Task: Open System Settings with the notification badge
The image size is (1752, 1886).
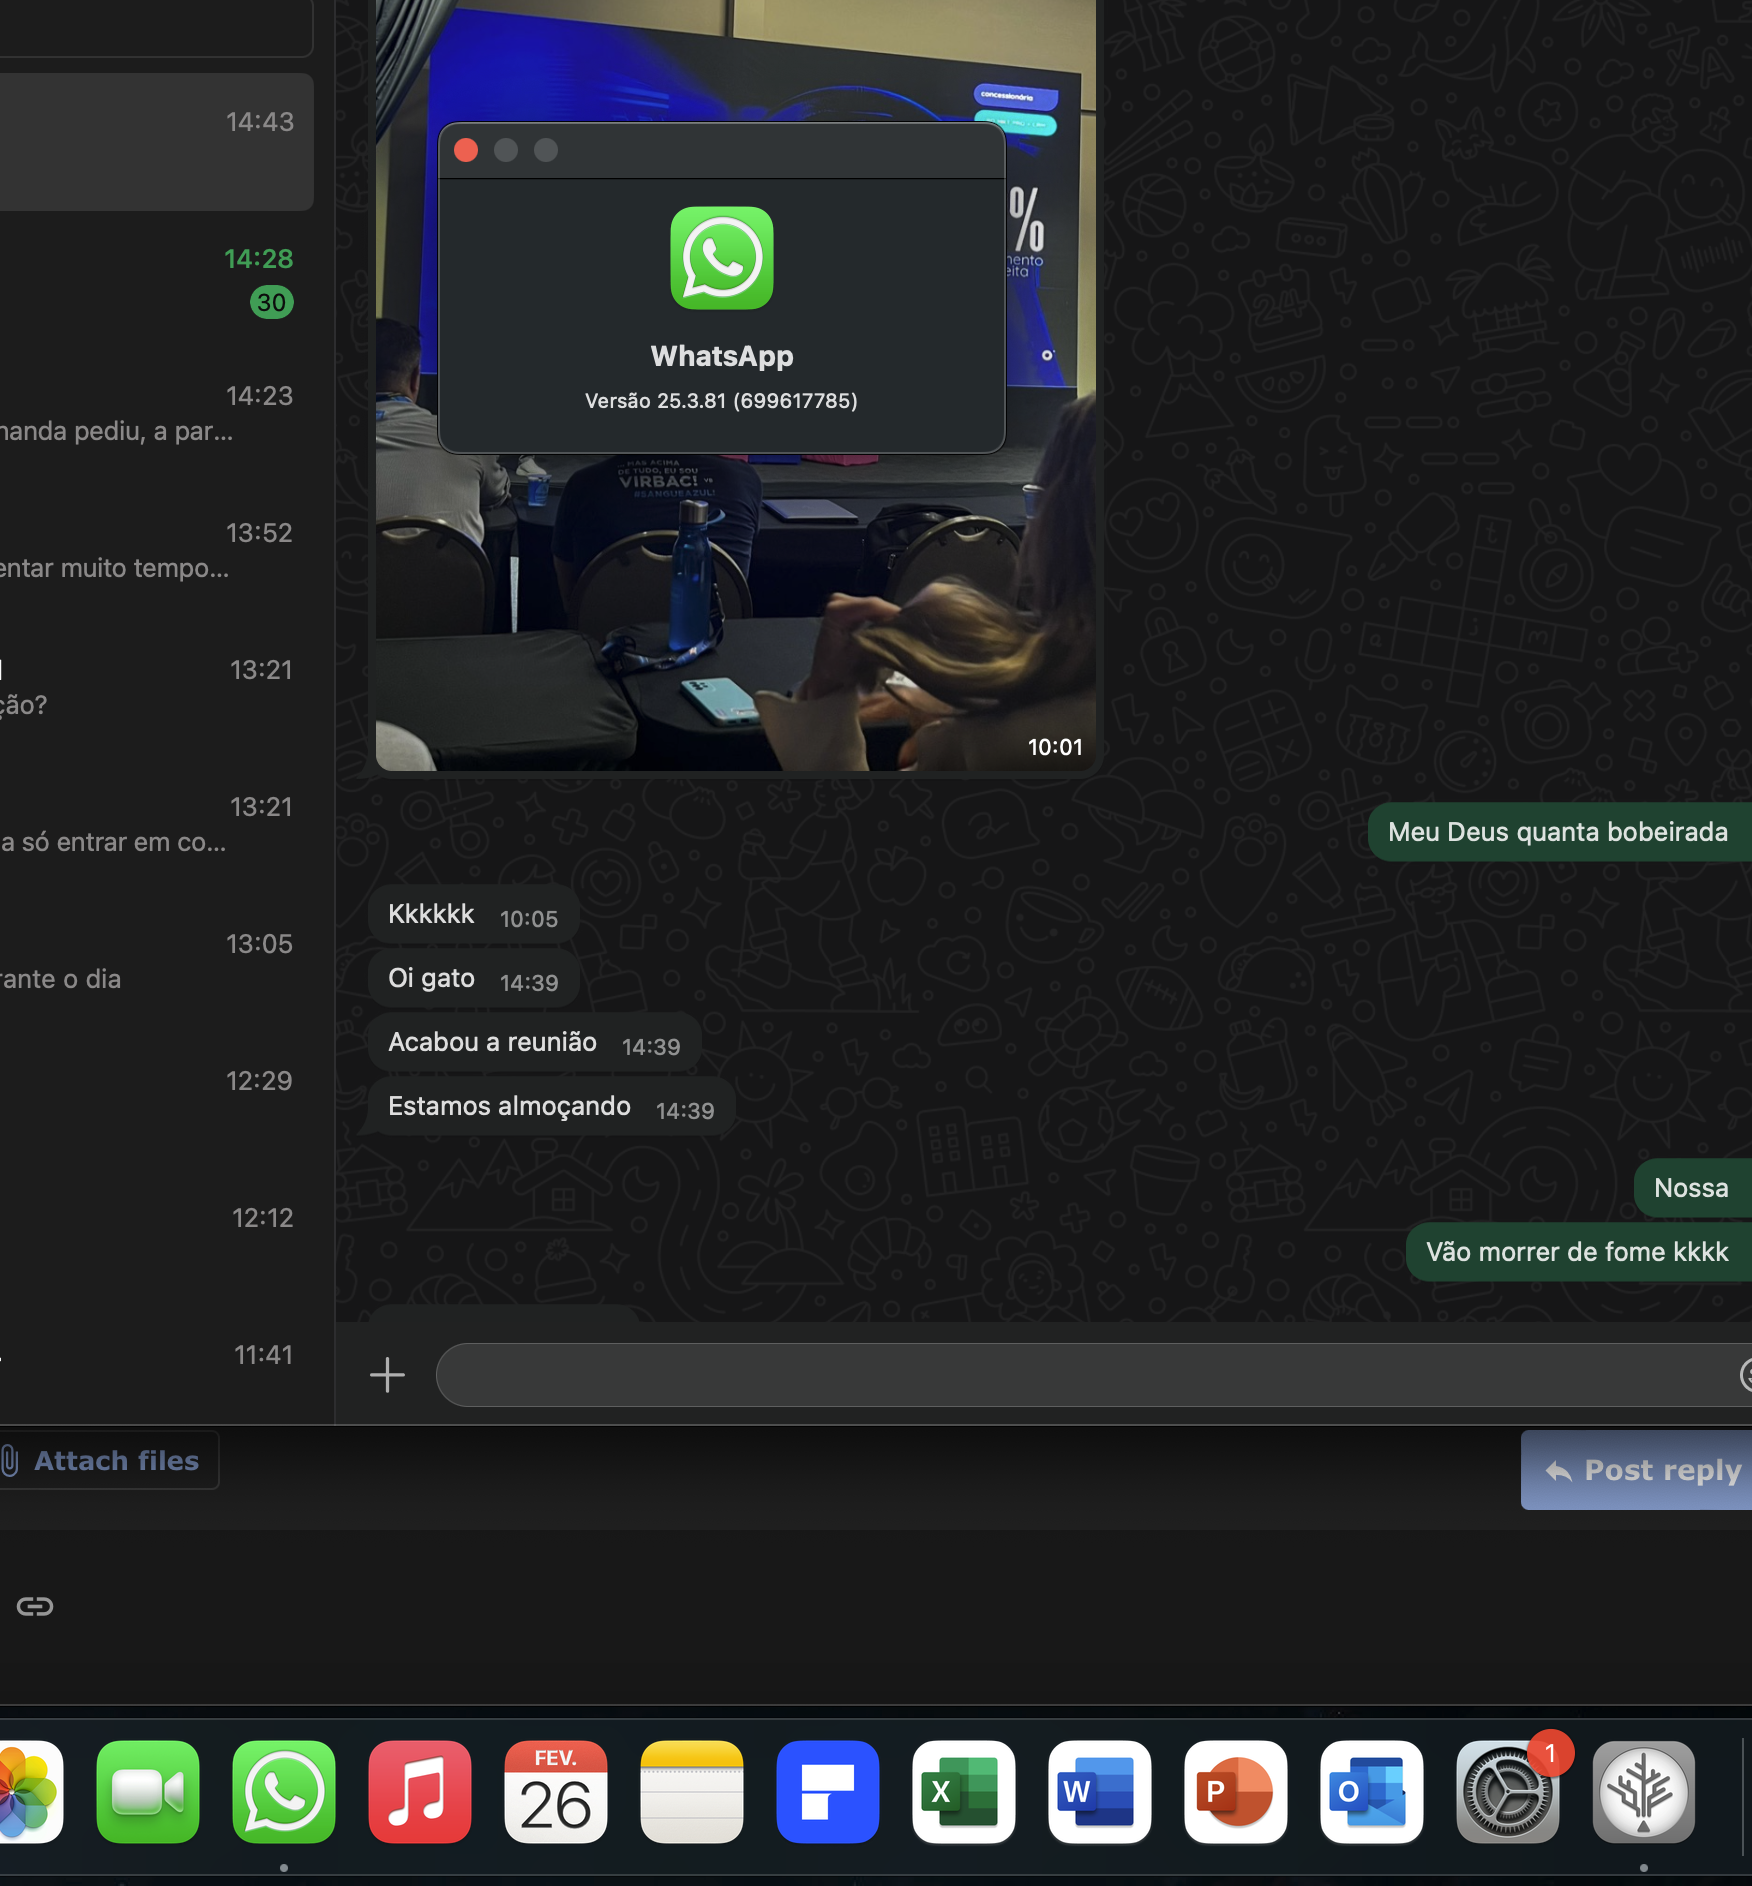Action: point(1508,1791)
